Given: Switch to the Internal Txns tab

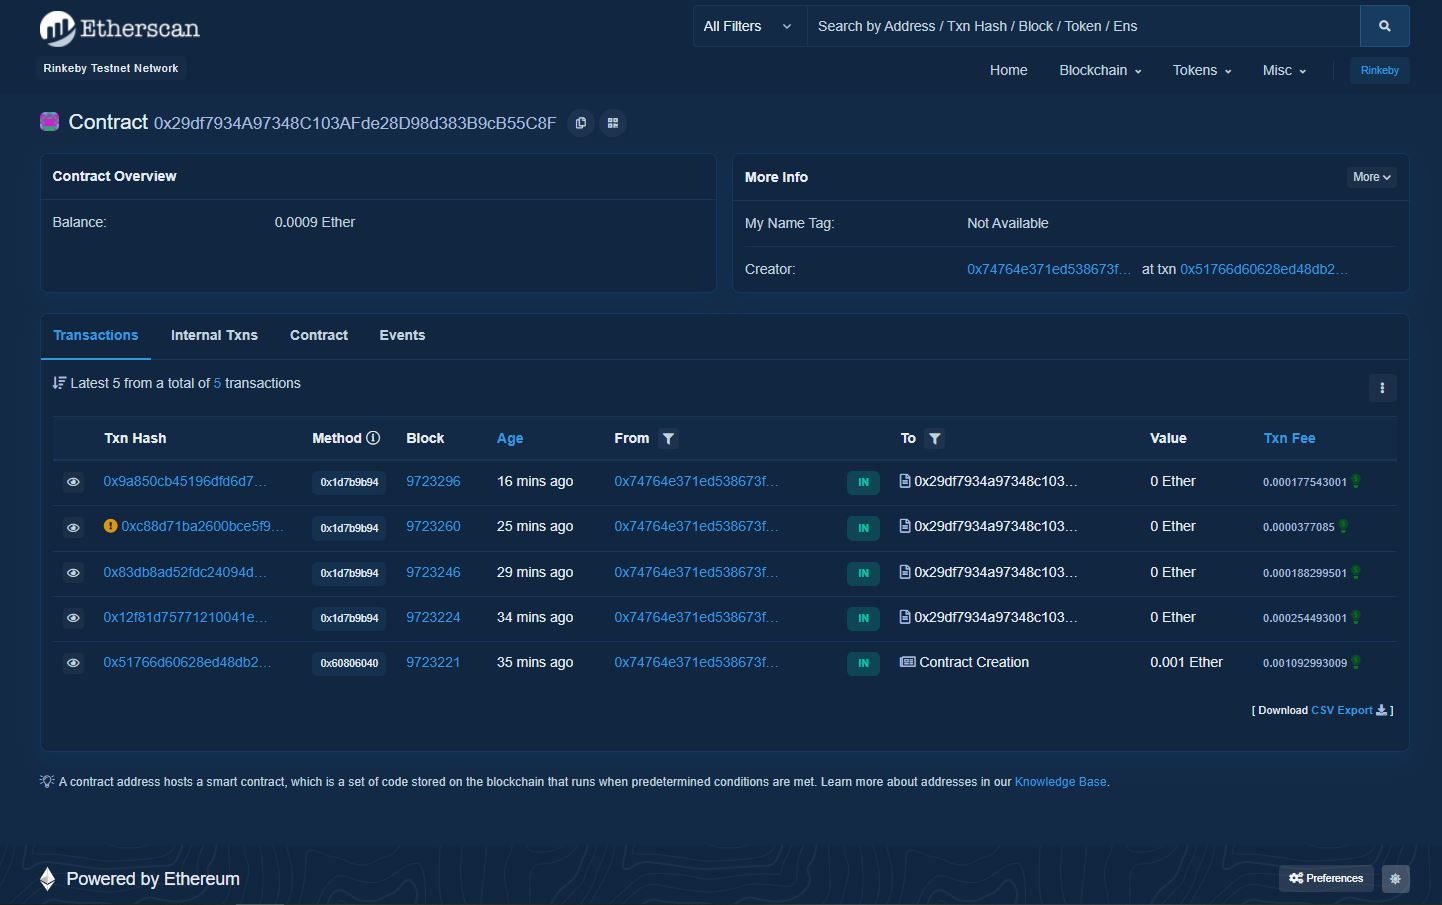Looking at the screenshot, I should click(214, 336).
